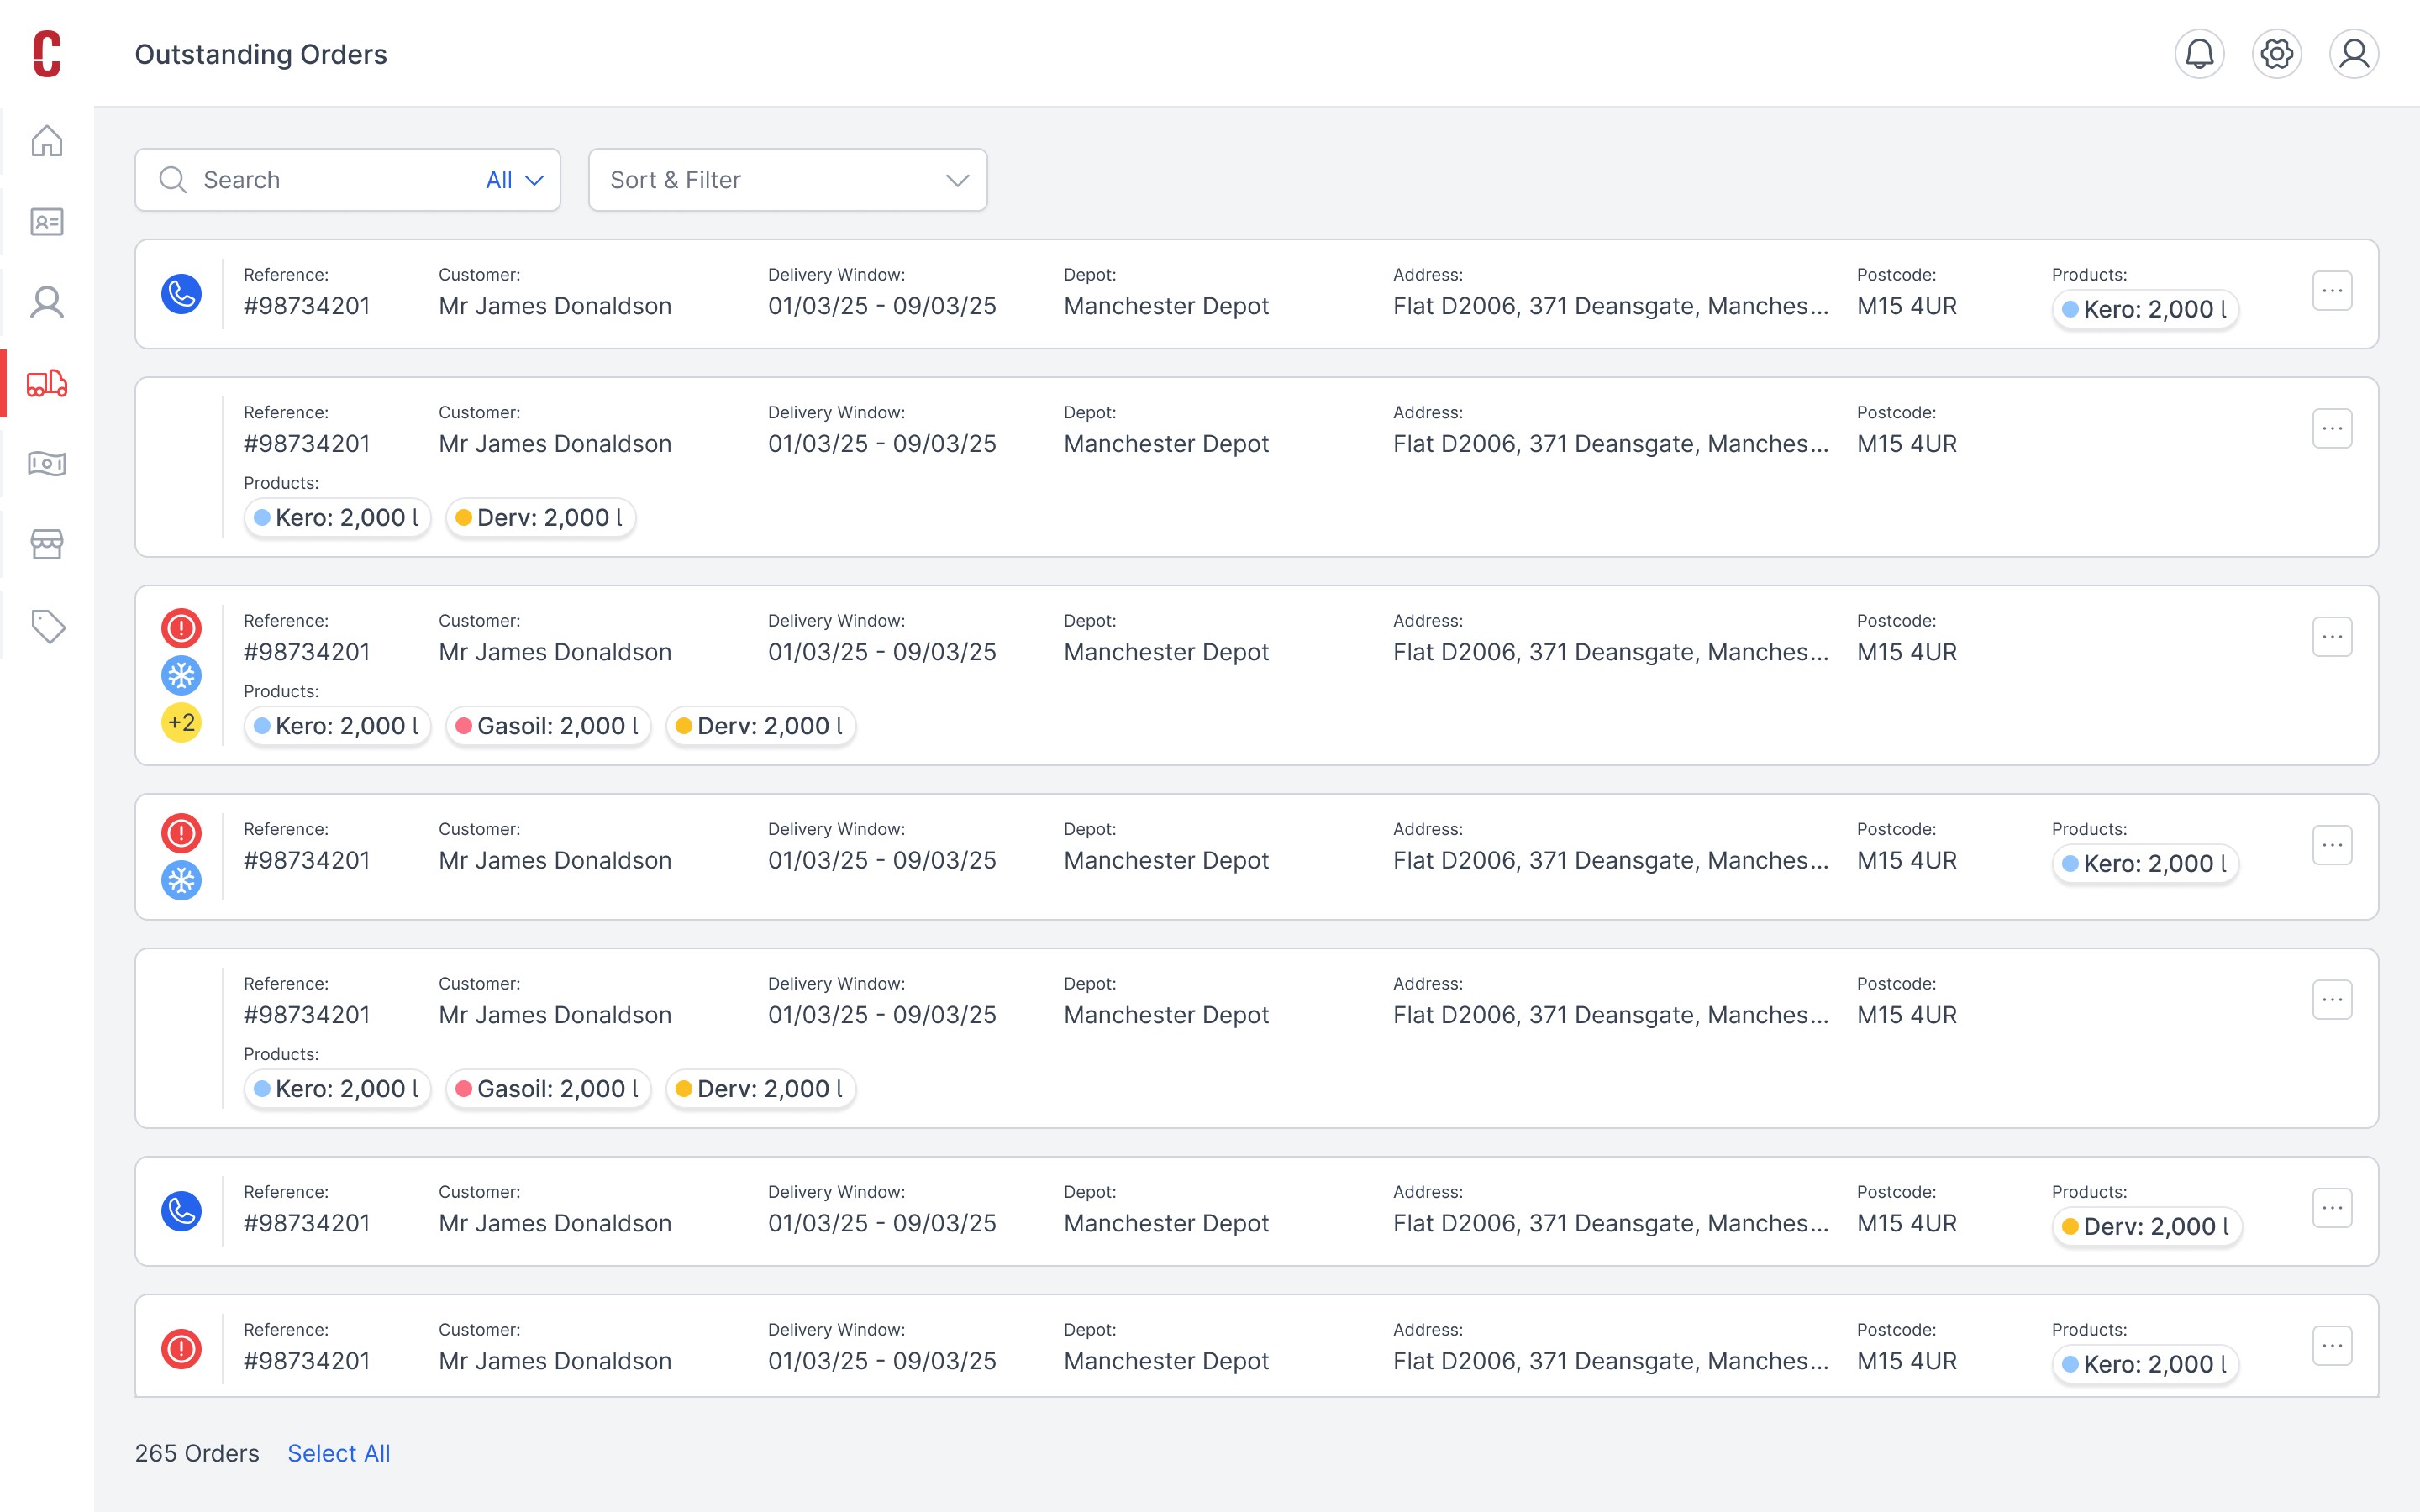Image resolution: width=2420 pixels, height=1512 pixels.
Task: Select the red delivery truck sidebar icon
Action: click(x=47, y=383)
